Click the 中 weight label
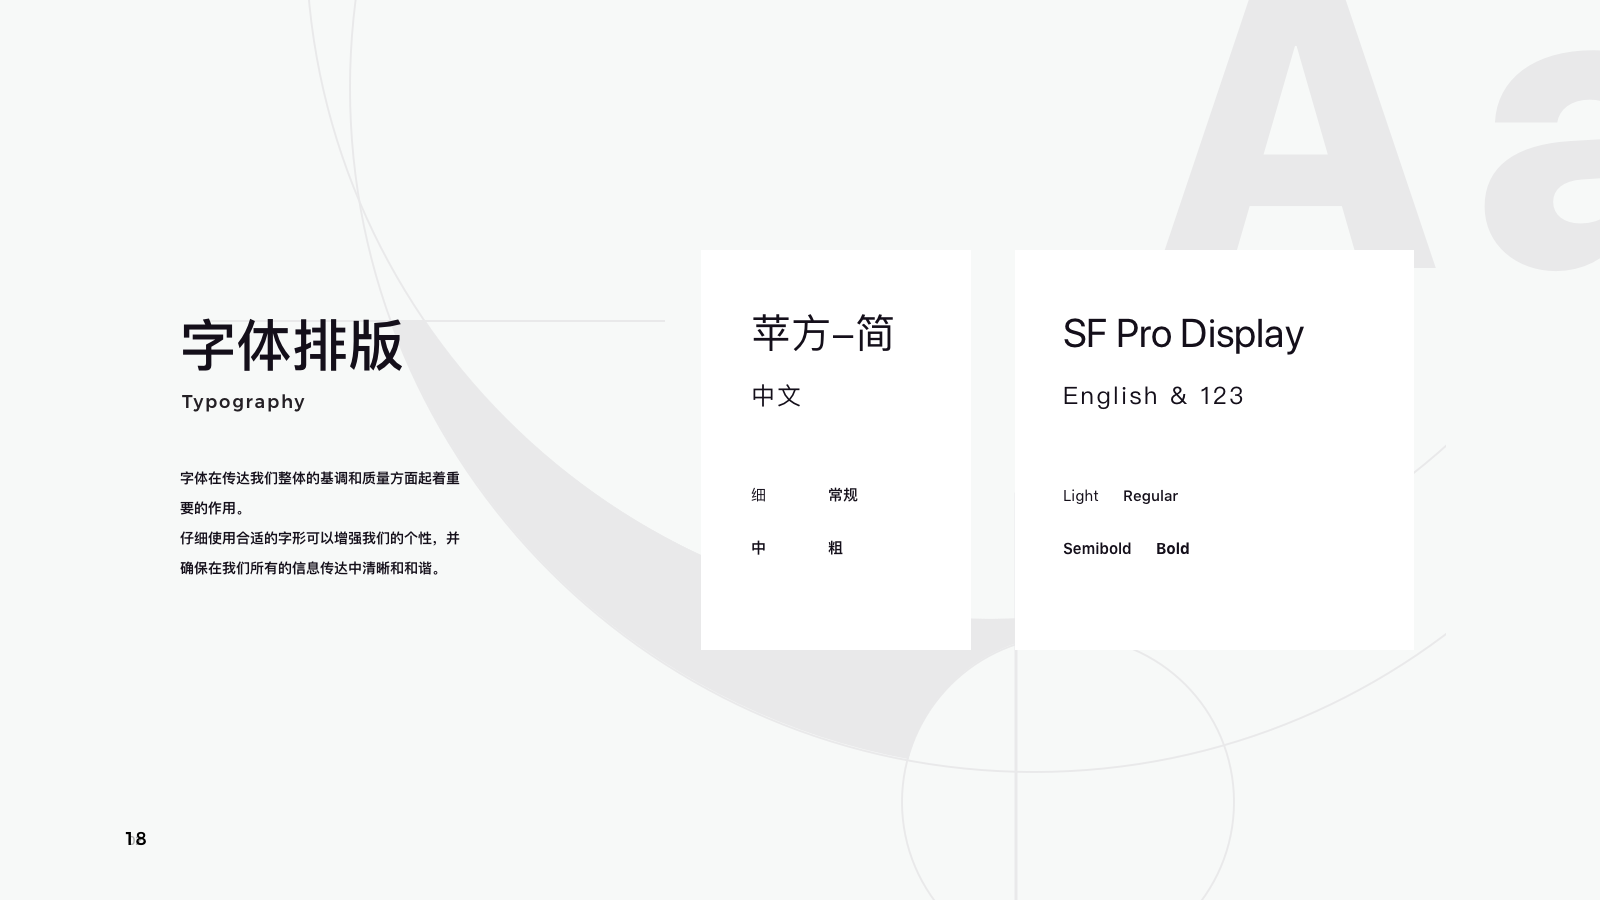The width and height of the screenshot is (1600, 900). coord(759,548)
